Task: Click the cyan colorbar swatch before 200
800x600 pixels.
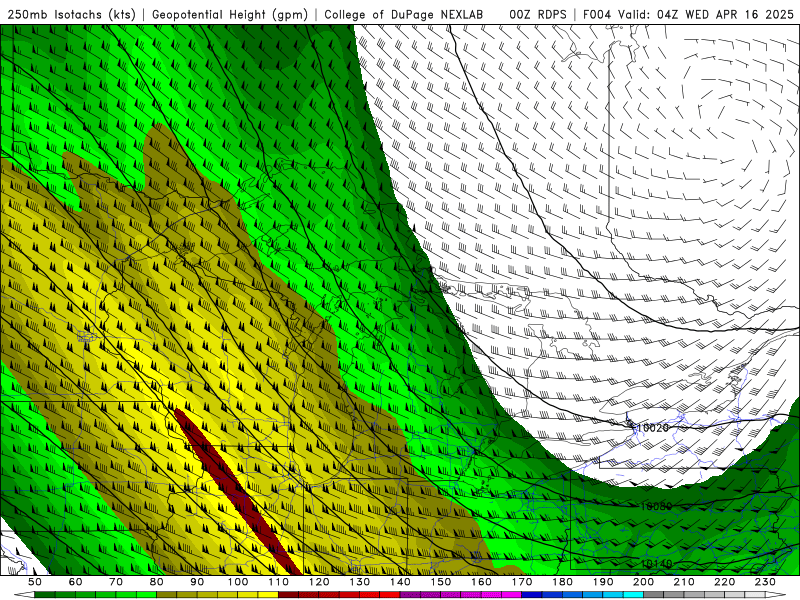Action: pyautogui.click(x=634, y=595)
